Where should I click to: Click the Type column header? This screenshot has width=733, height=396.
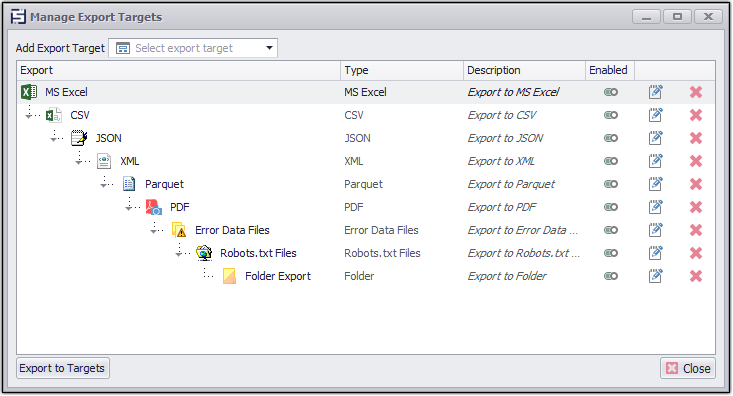402,70
